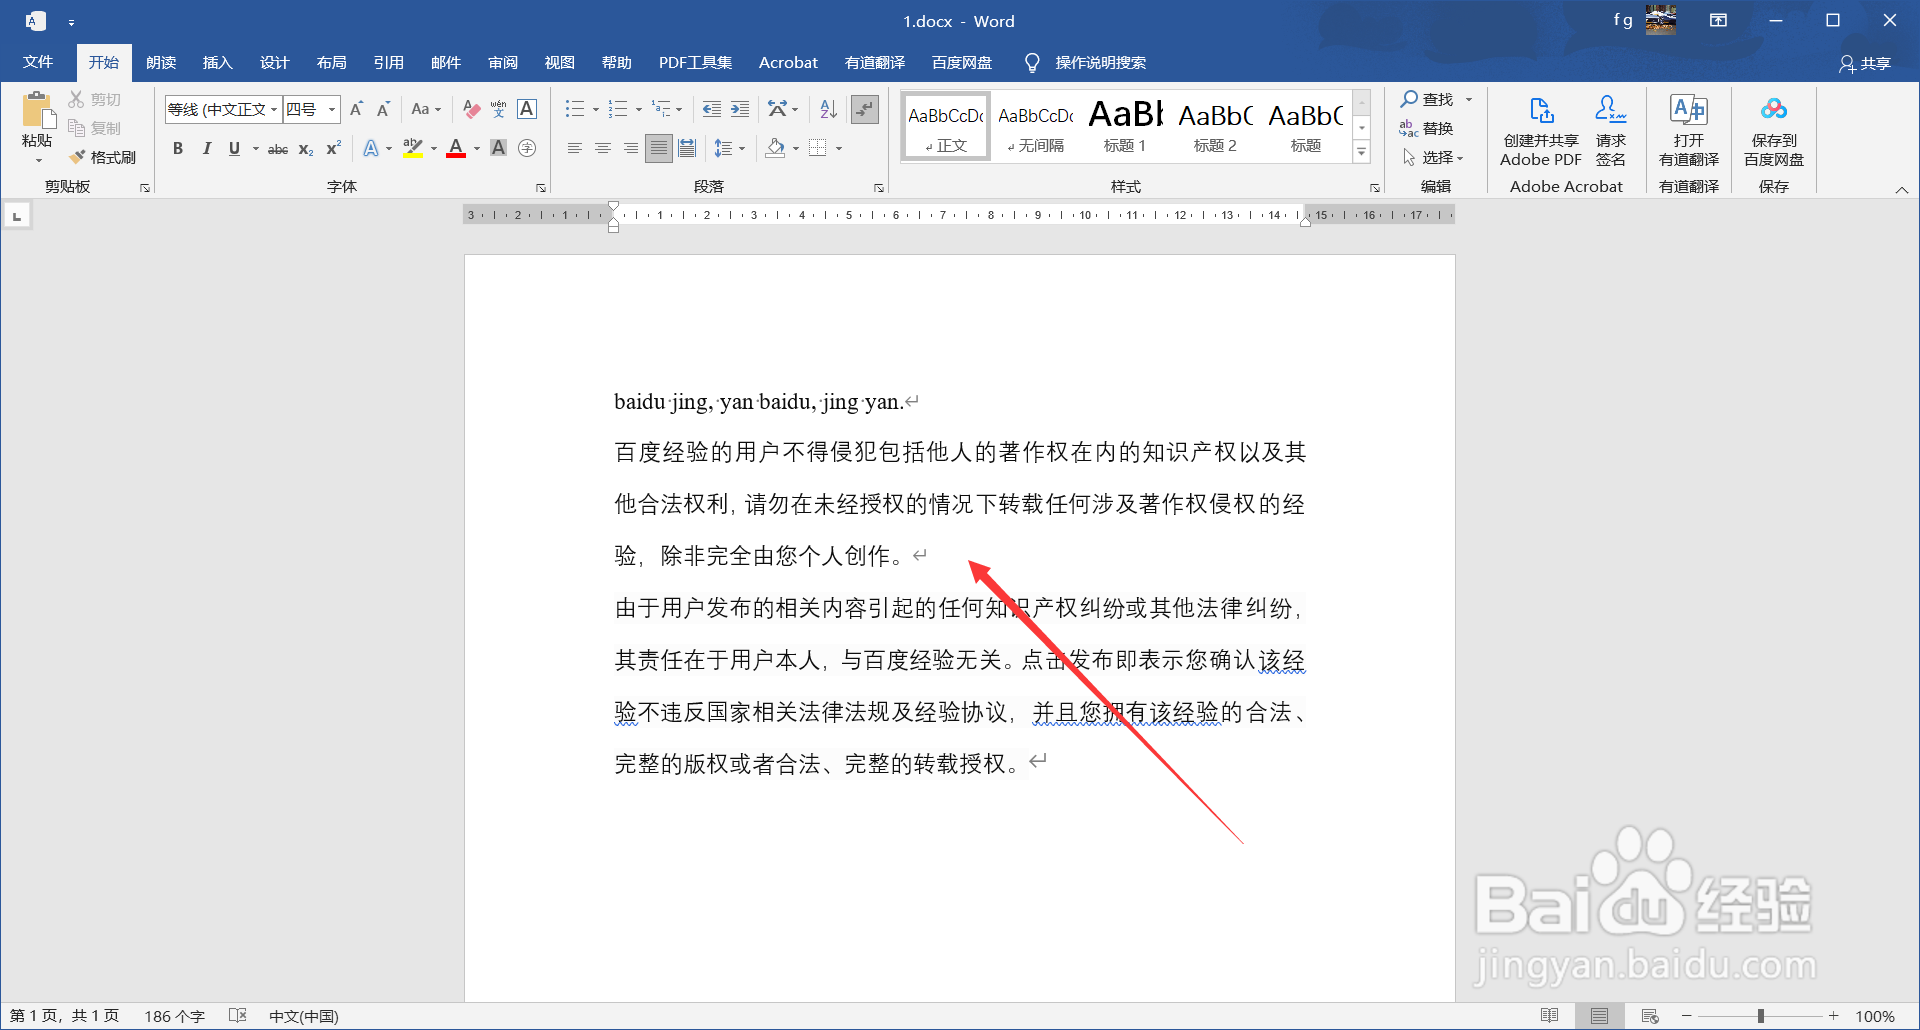Apply character shading icon

[499, 148]
